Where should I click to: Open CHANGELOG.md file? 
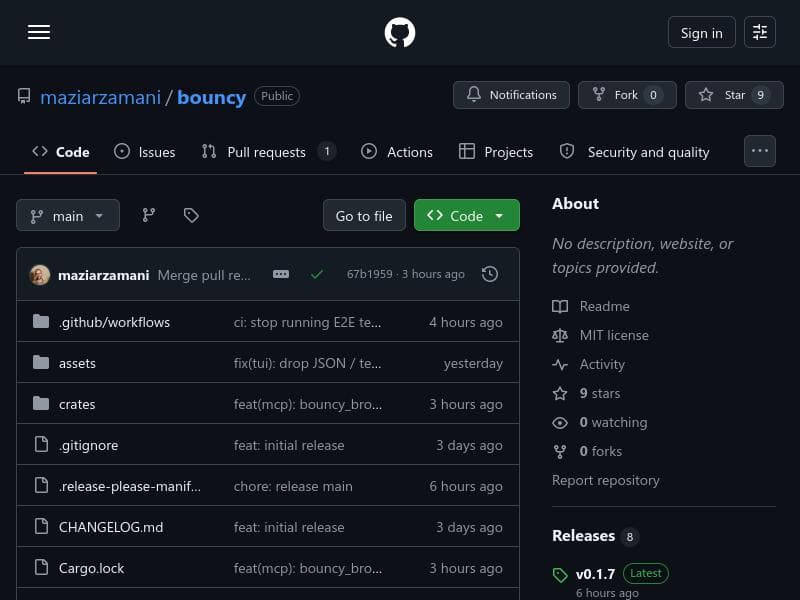(x=111, y=527)
